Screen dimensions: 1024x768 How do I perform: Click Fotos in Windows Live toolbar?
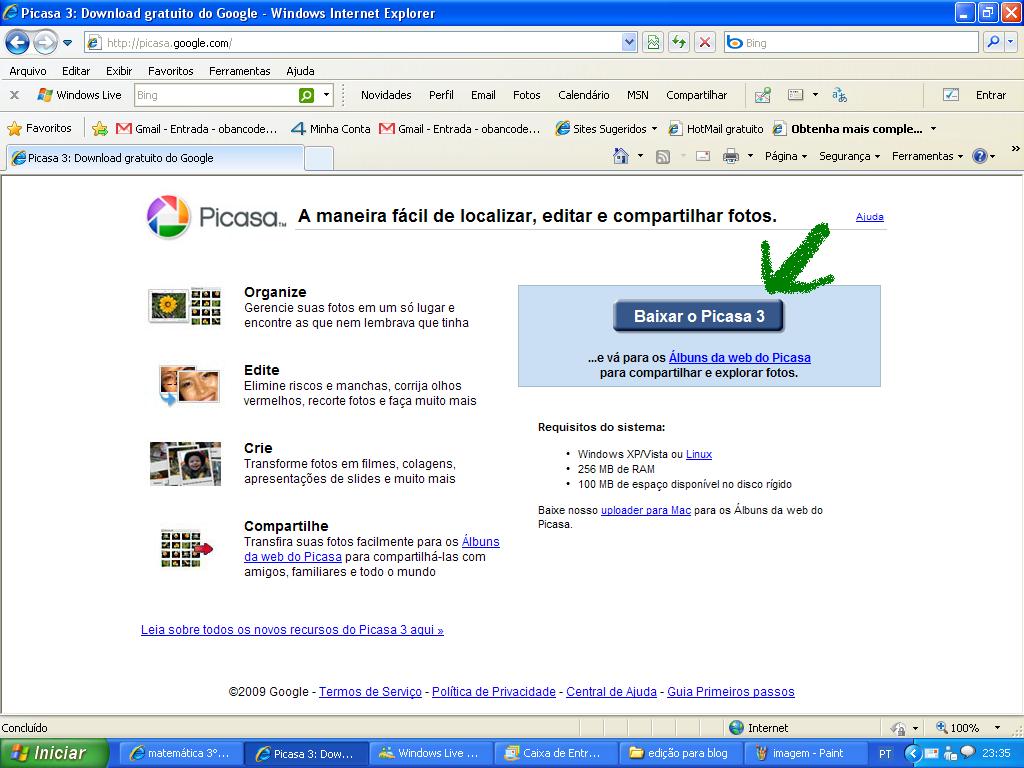(x=526, y=95)
